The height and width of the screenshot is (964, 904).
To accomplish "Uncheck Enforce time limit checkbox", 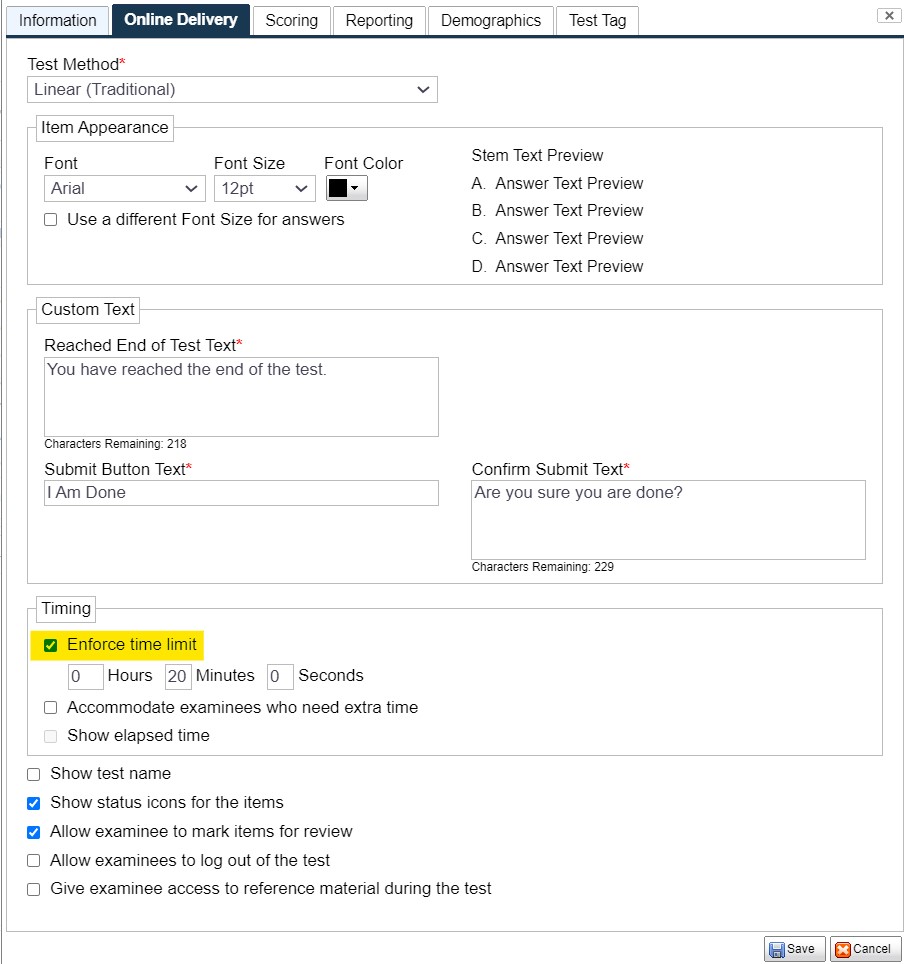I will [x=50, y=645].
